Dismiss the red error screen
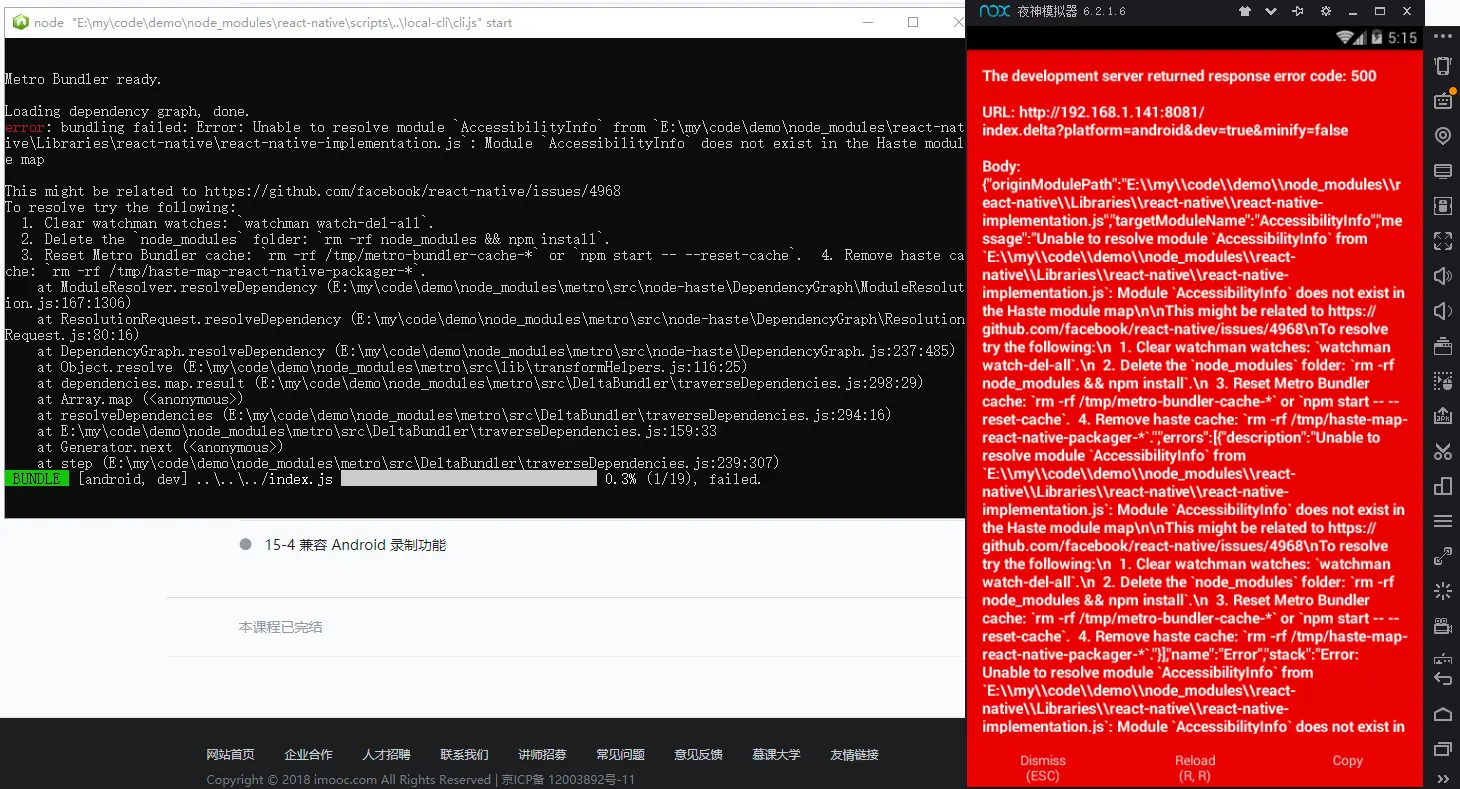The height and width of the screenshot is (789, 1460). click(x=1043, y=767)
